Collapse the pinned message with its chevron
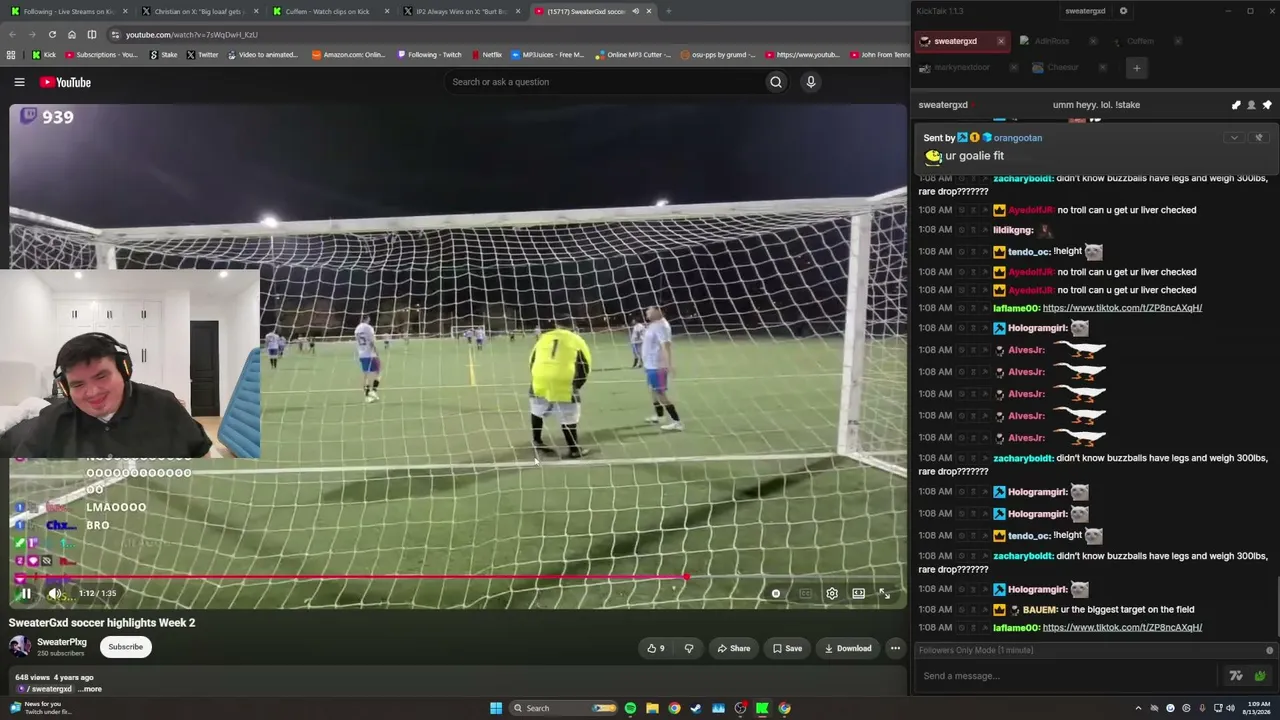The width and height of the screenshot is (1280, 720). tap(1234, 138)
